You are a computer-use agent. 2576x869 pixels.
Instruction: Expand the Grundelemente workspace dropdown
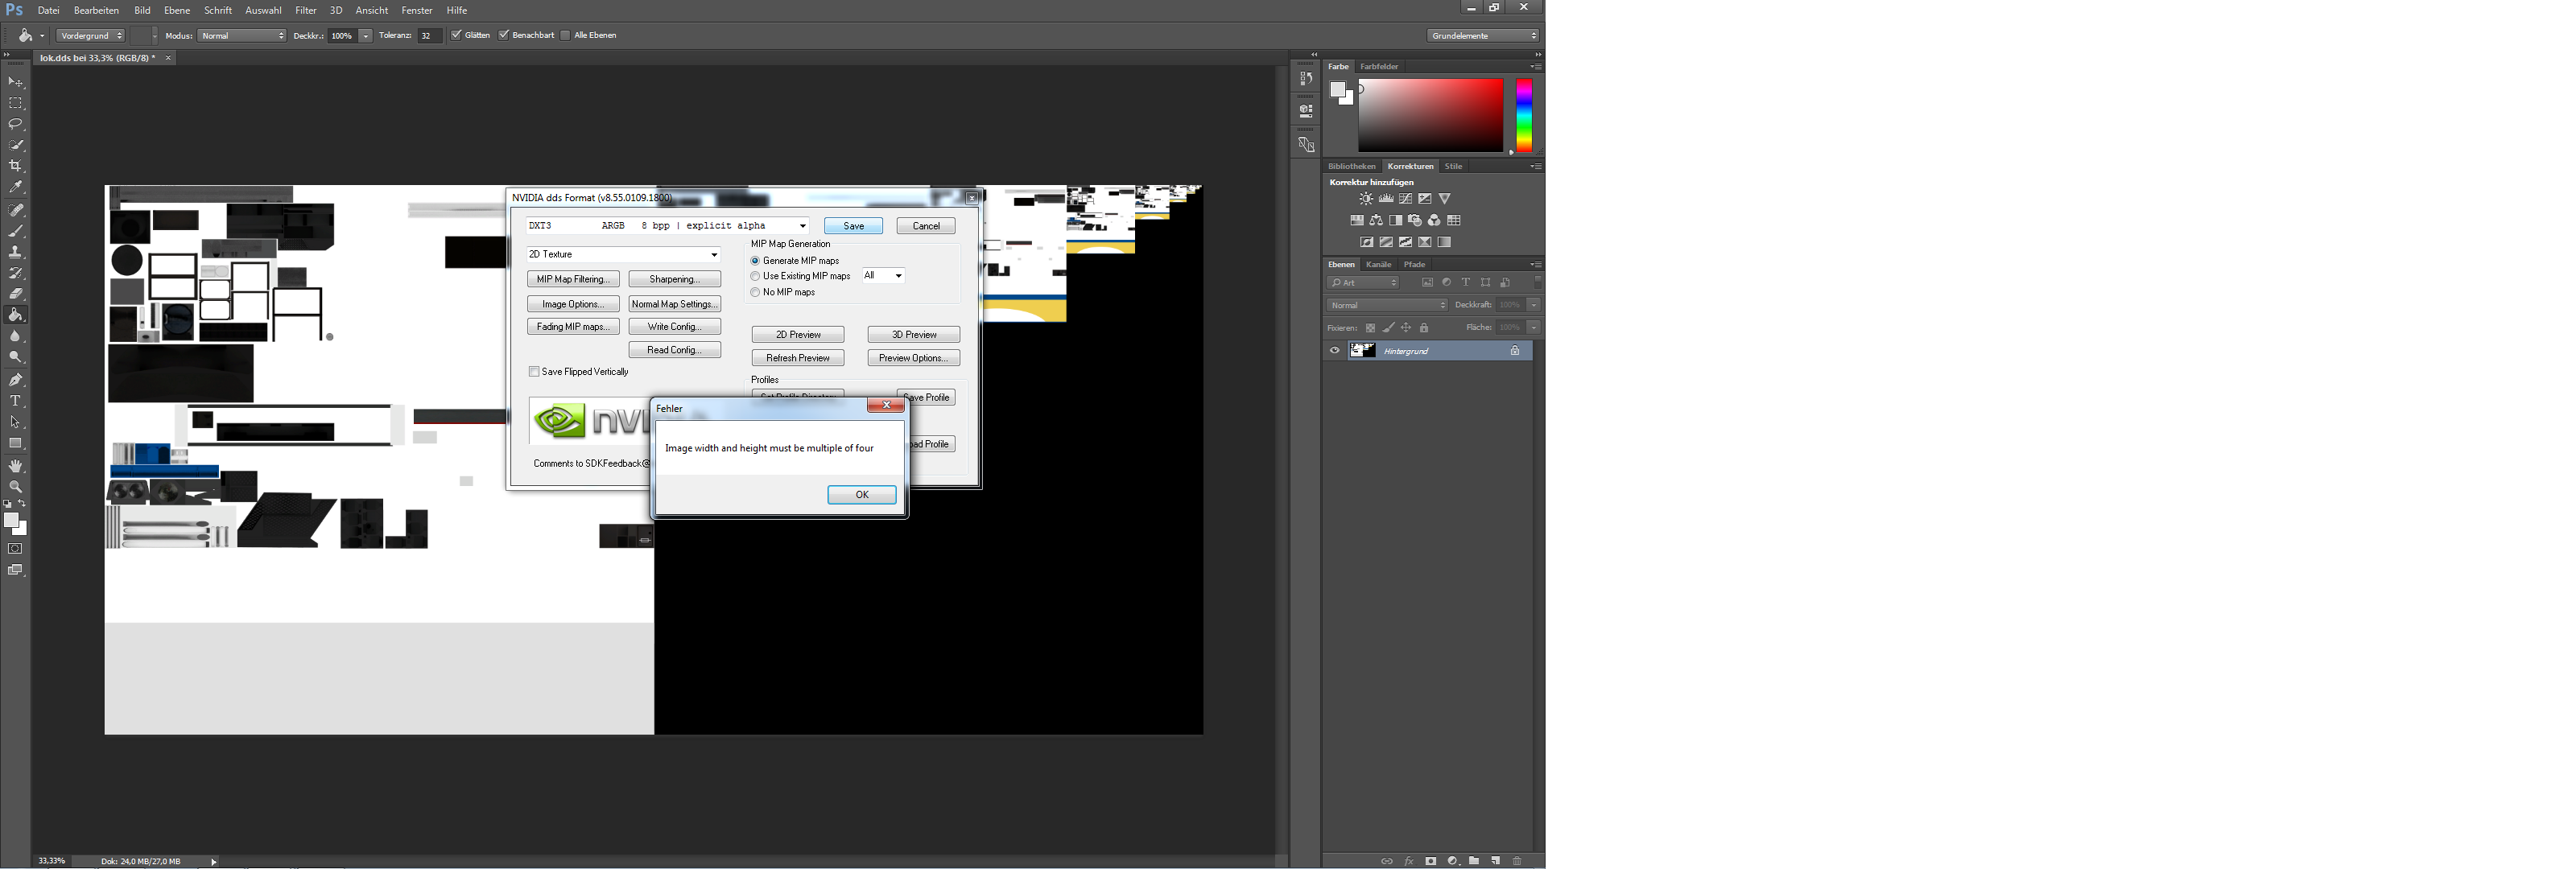(x=1483, y=35)
